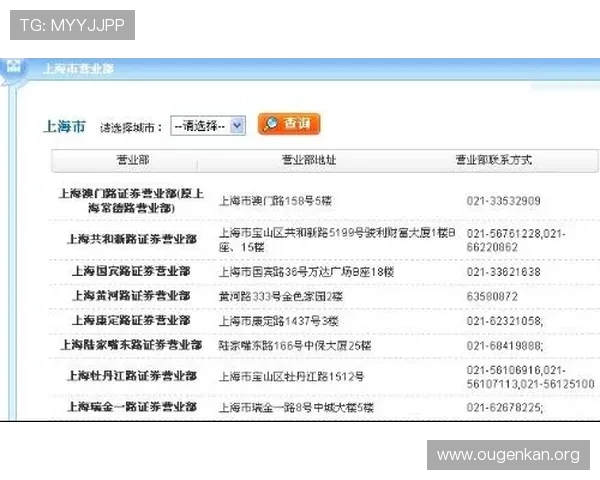
Task: Click address 黄河路333号金色家园2楼
Action: [x=280, y=297]
